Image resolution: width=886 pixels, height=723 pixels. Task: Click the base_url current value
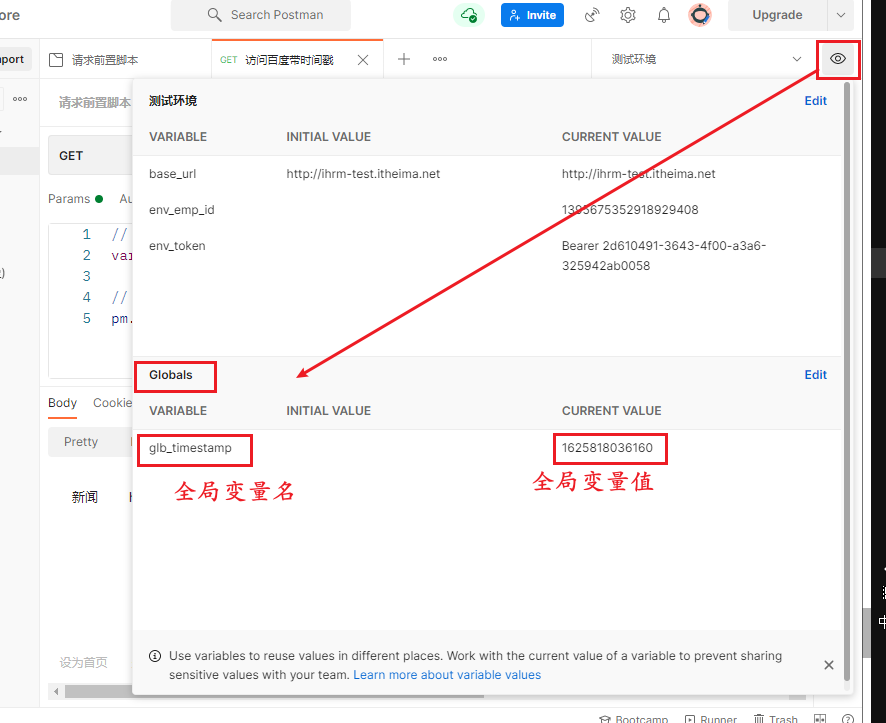point(638,174)
